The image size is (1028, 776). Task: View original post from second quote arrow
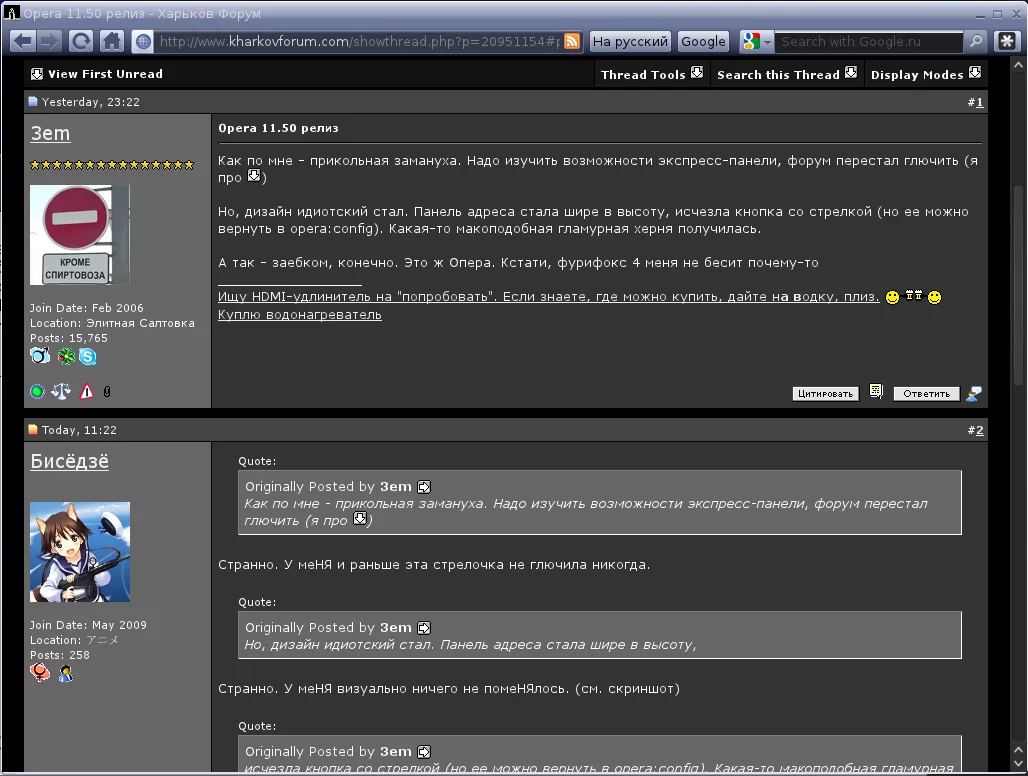(x=424, y=628)
